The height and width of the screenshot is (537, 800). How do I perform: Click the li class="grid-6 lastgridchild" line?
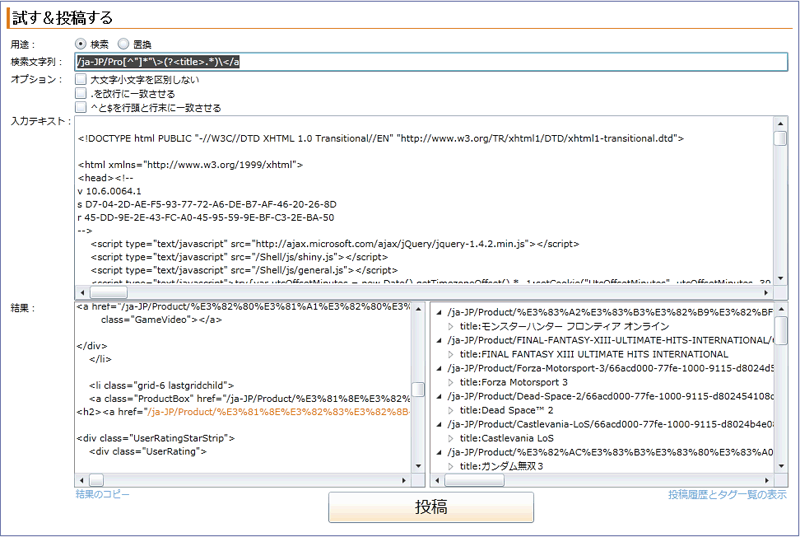pos(161,386)
